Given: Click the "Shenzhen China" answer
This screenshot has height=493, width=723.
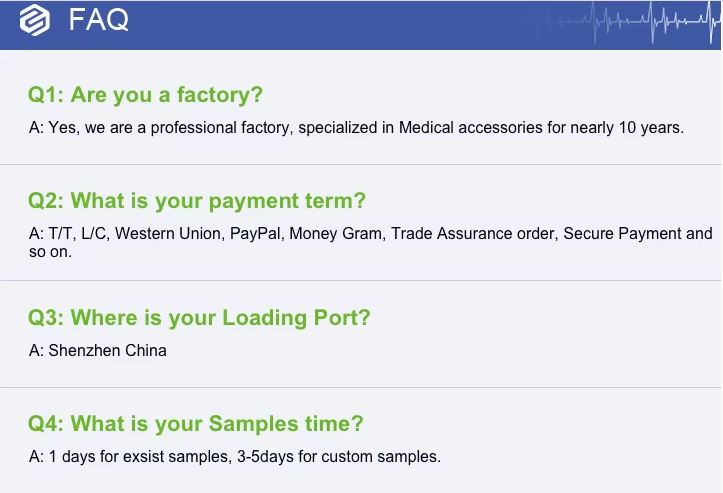Looking at the screenshot, I should coord(107,351).
